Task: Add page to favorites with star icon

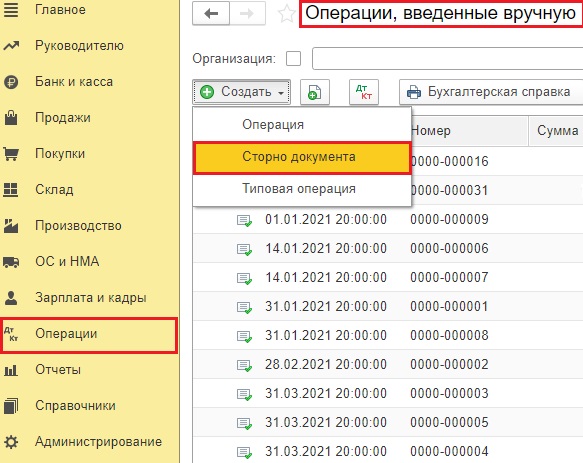Action: click(287, 14)
